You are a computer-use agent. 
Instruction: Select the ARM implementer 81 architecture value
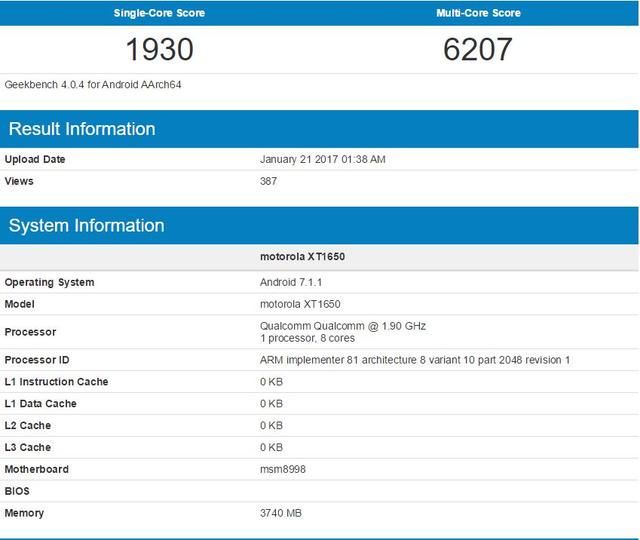(415, 360)
